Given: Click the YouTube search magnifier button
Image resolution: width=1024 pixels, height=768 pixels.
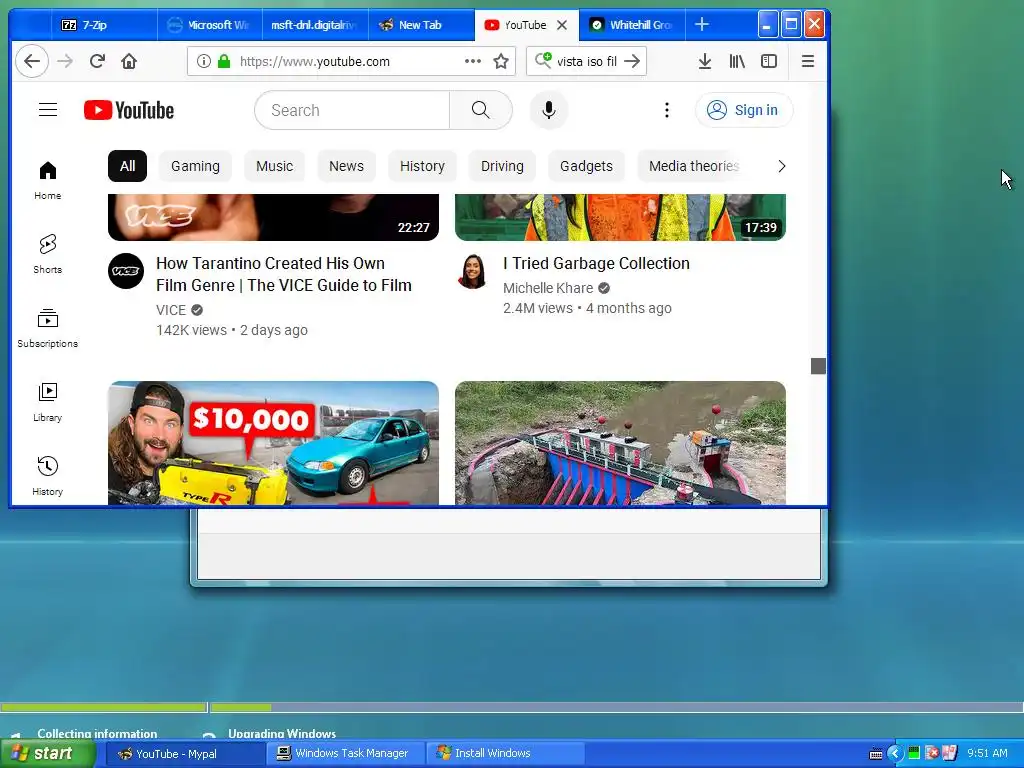Looking at the screenshot, I should click(x=481, y=110).
